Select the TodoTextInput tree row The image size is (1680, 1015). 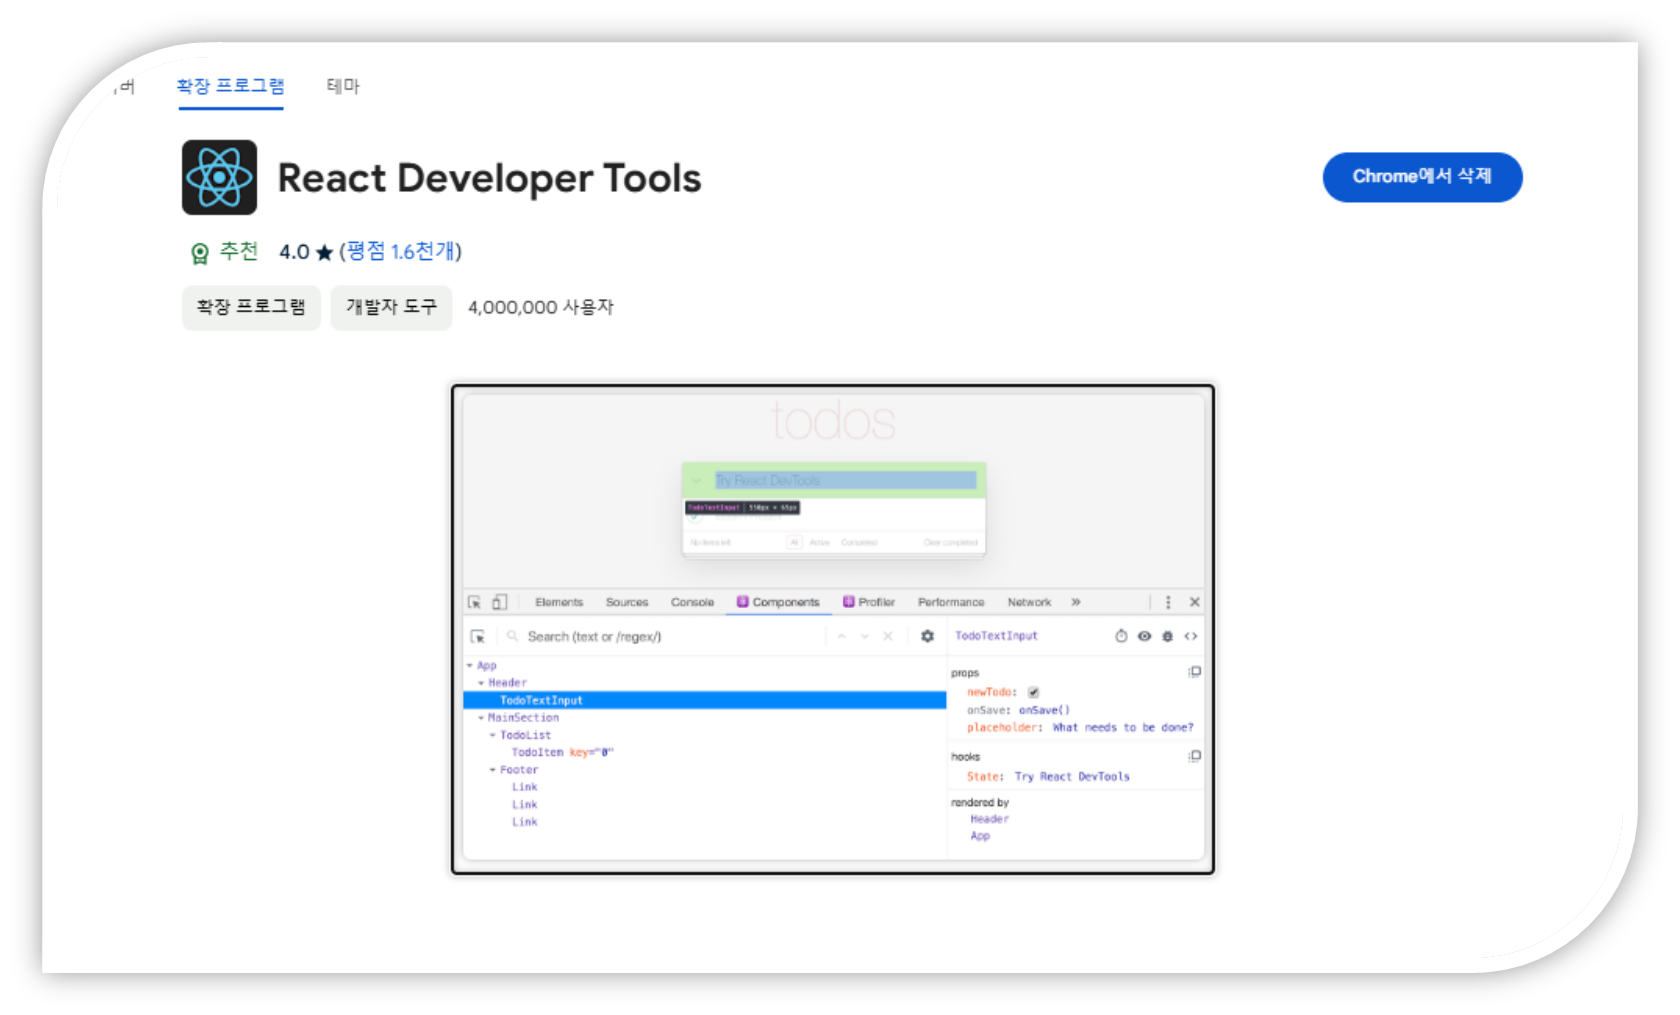pyautogui.click(x=705, y=700)
